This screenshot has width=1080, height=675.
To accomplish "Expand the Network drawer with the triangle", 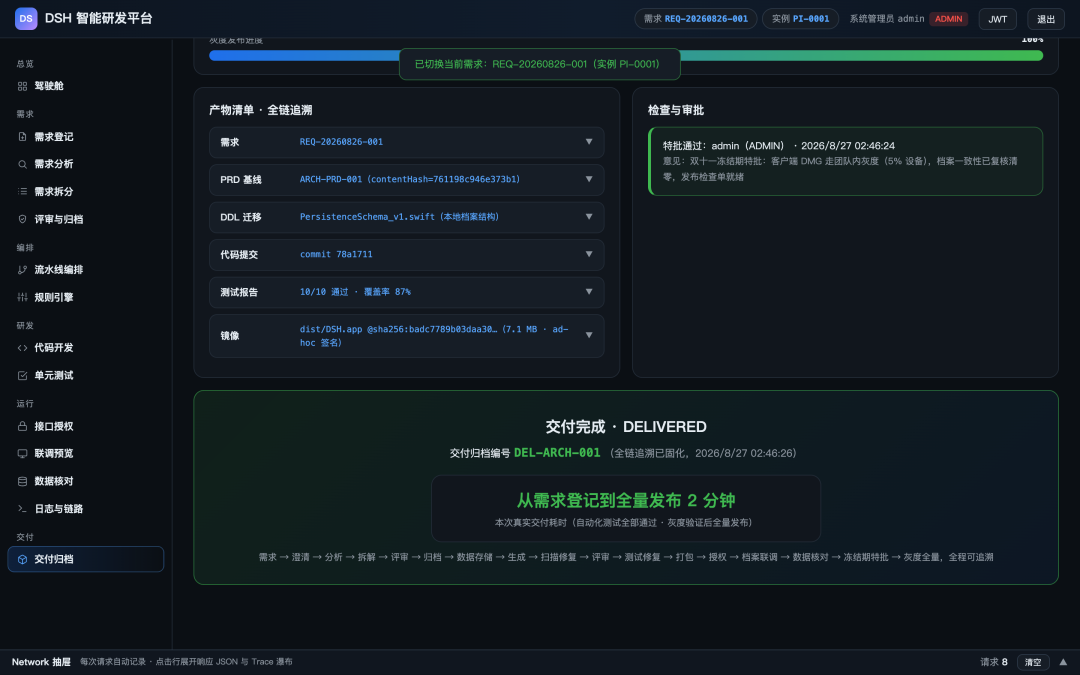I will (x=1063, y=662).
